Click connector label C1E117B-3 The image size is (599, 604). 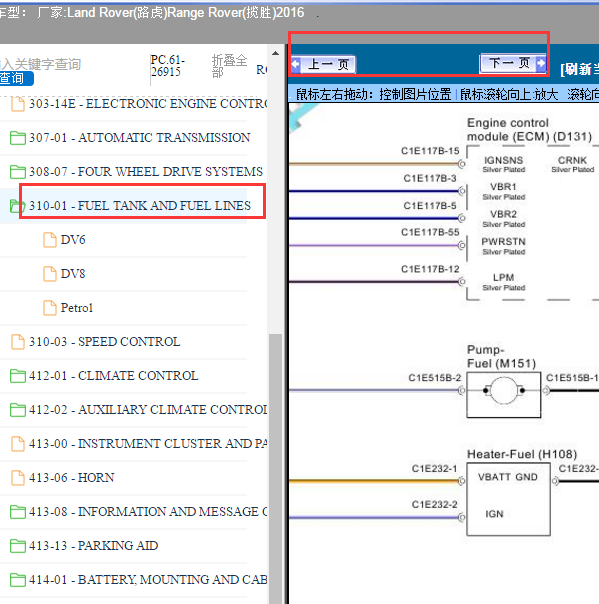[430, 178]
